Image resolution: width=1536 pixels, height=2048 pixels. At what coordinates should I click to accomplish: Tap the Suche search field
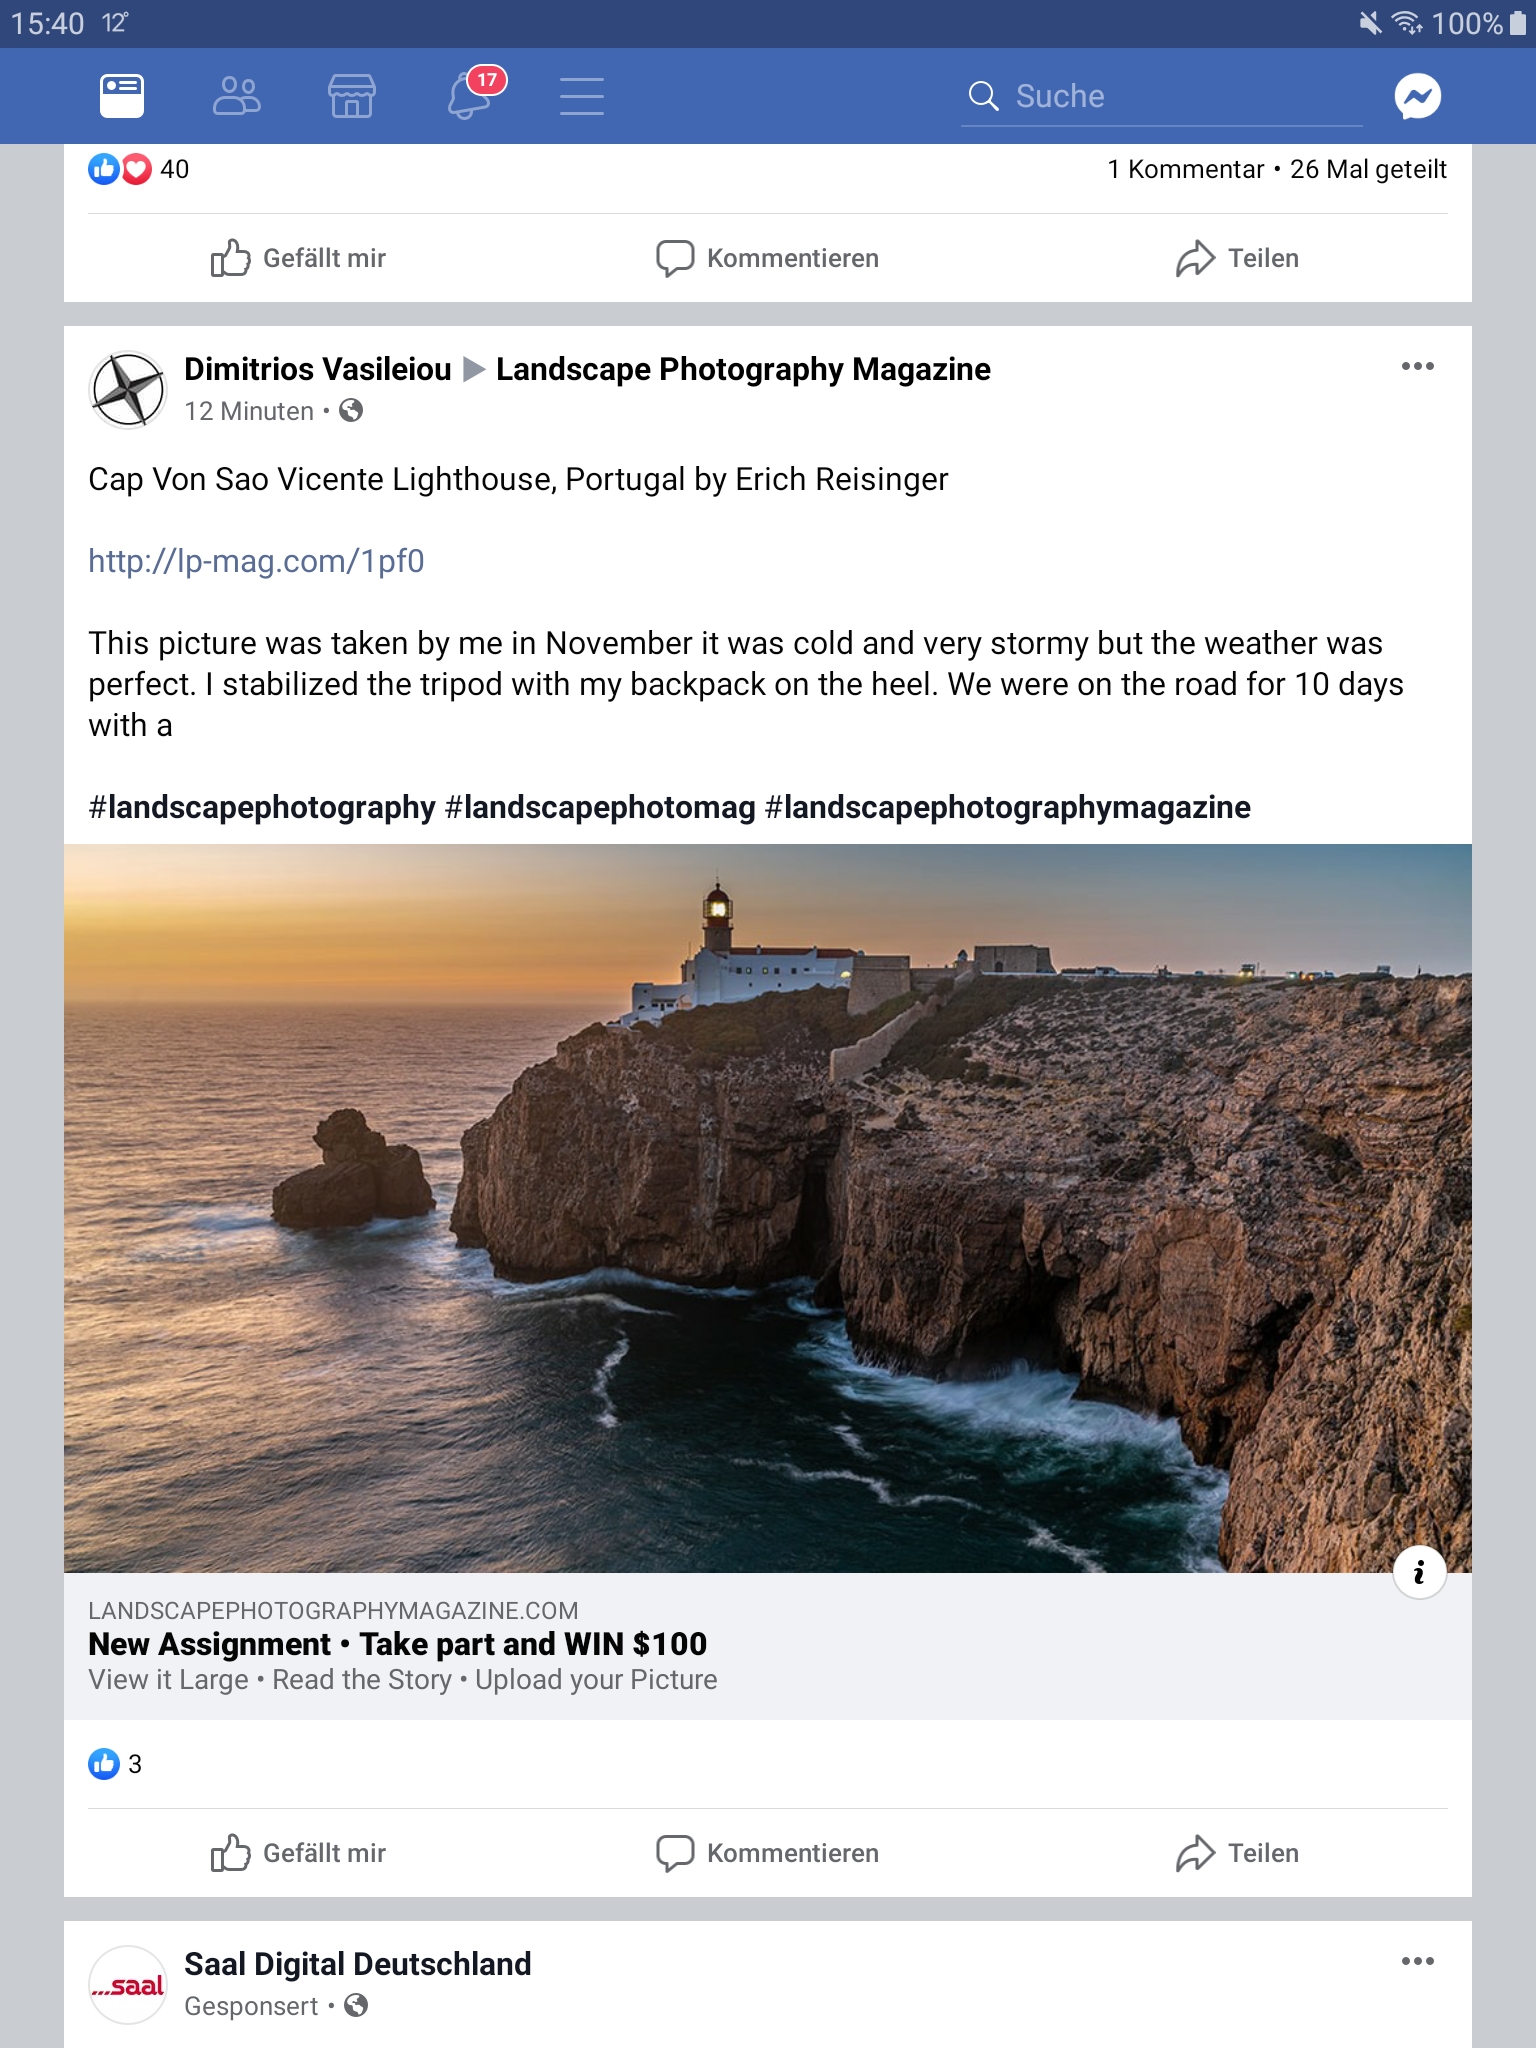(1162, 96)
